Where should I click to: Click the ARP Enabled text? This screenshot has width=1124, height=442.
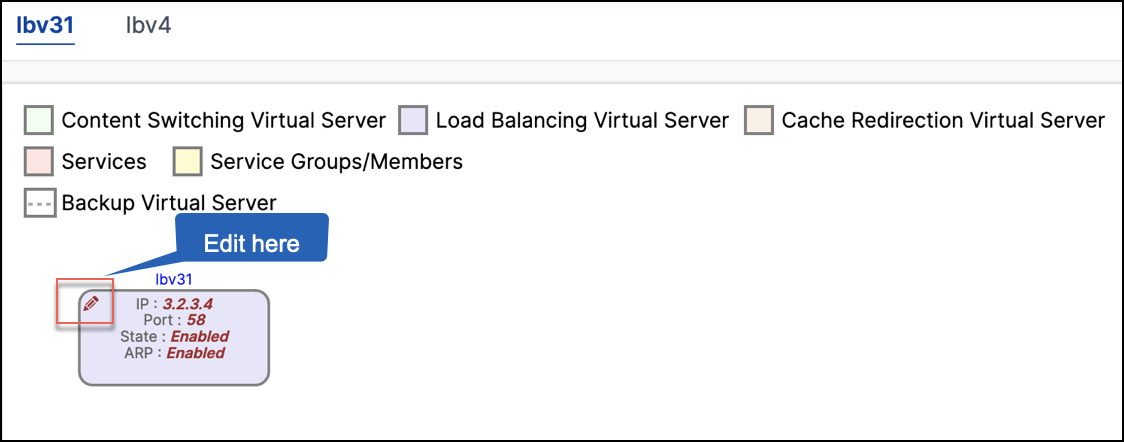(x=196, y=352)
